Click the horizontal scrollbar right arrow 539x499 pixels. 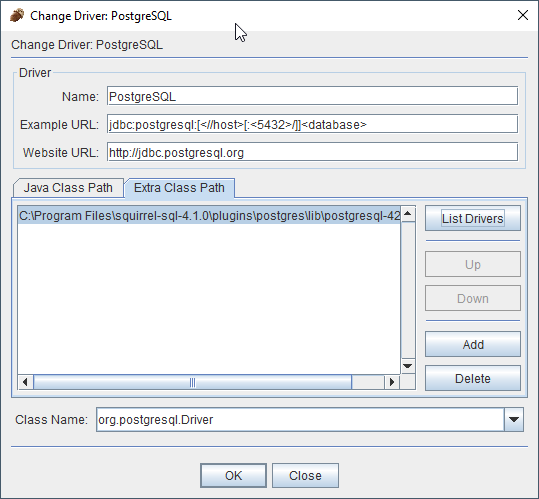coord(392,382)
